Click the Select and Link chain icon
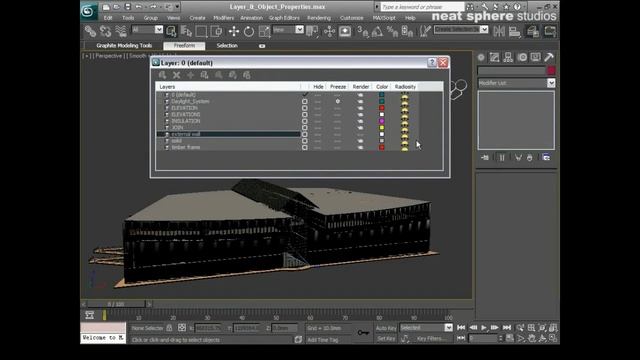Image resolution: width=640 pixels, height=360 pixels. pos(90,31)
